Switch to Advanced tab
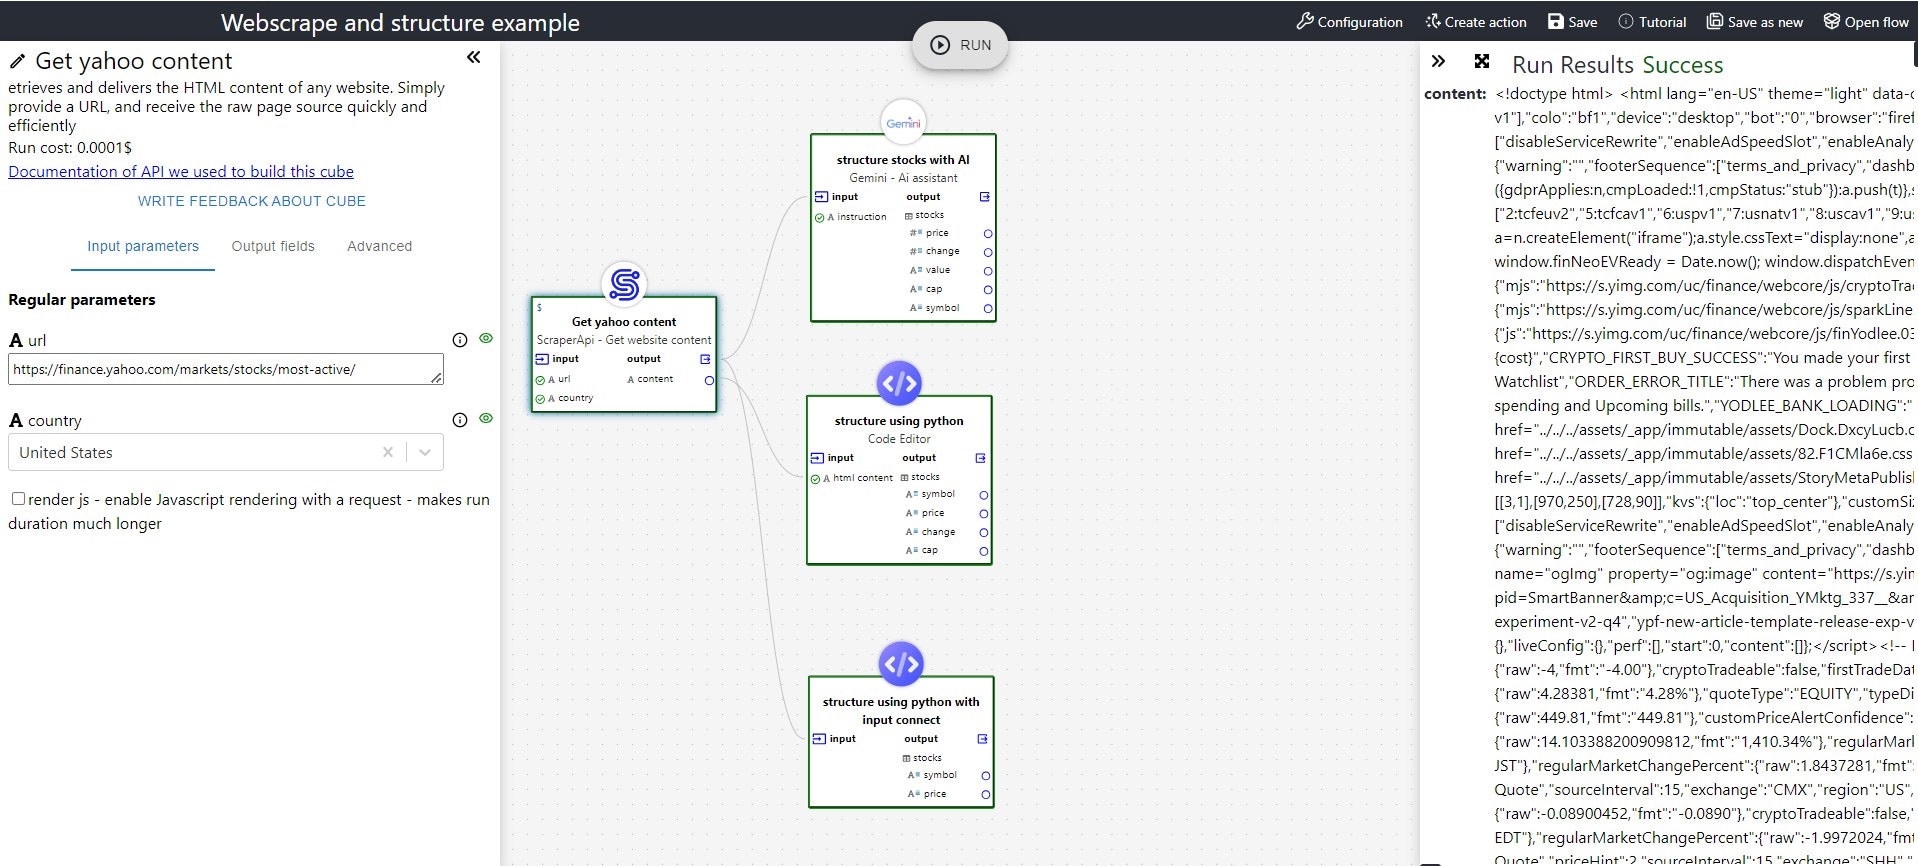 (x=379, y=246)
